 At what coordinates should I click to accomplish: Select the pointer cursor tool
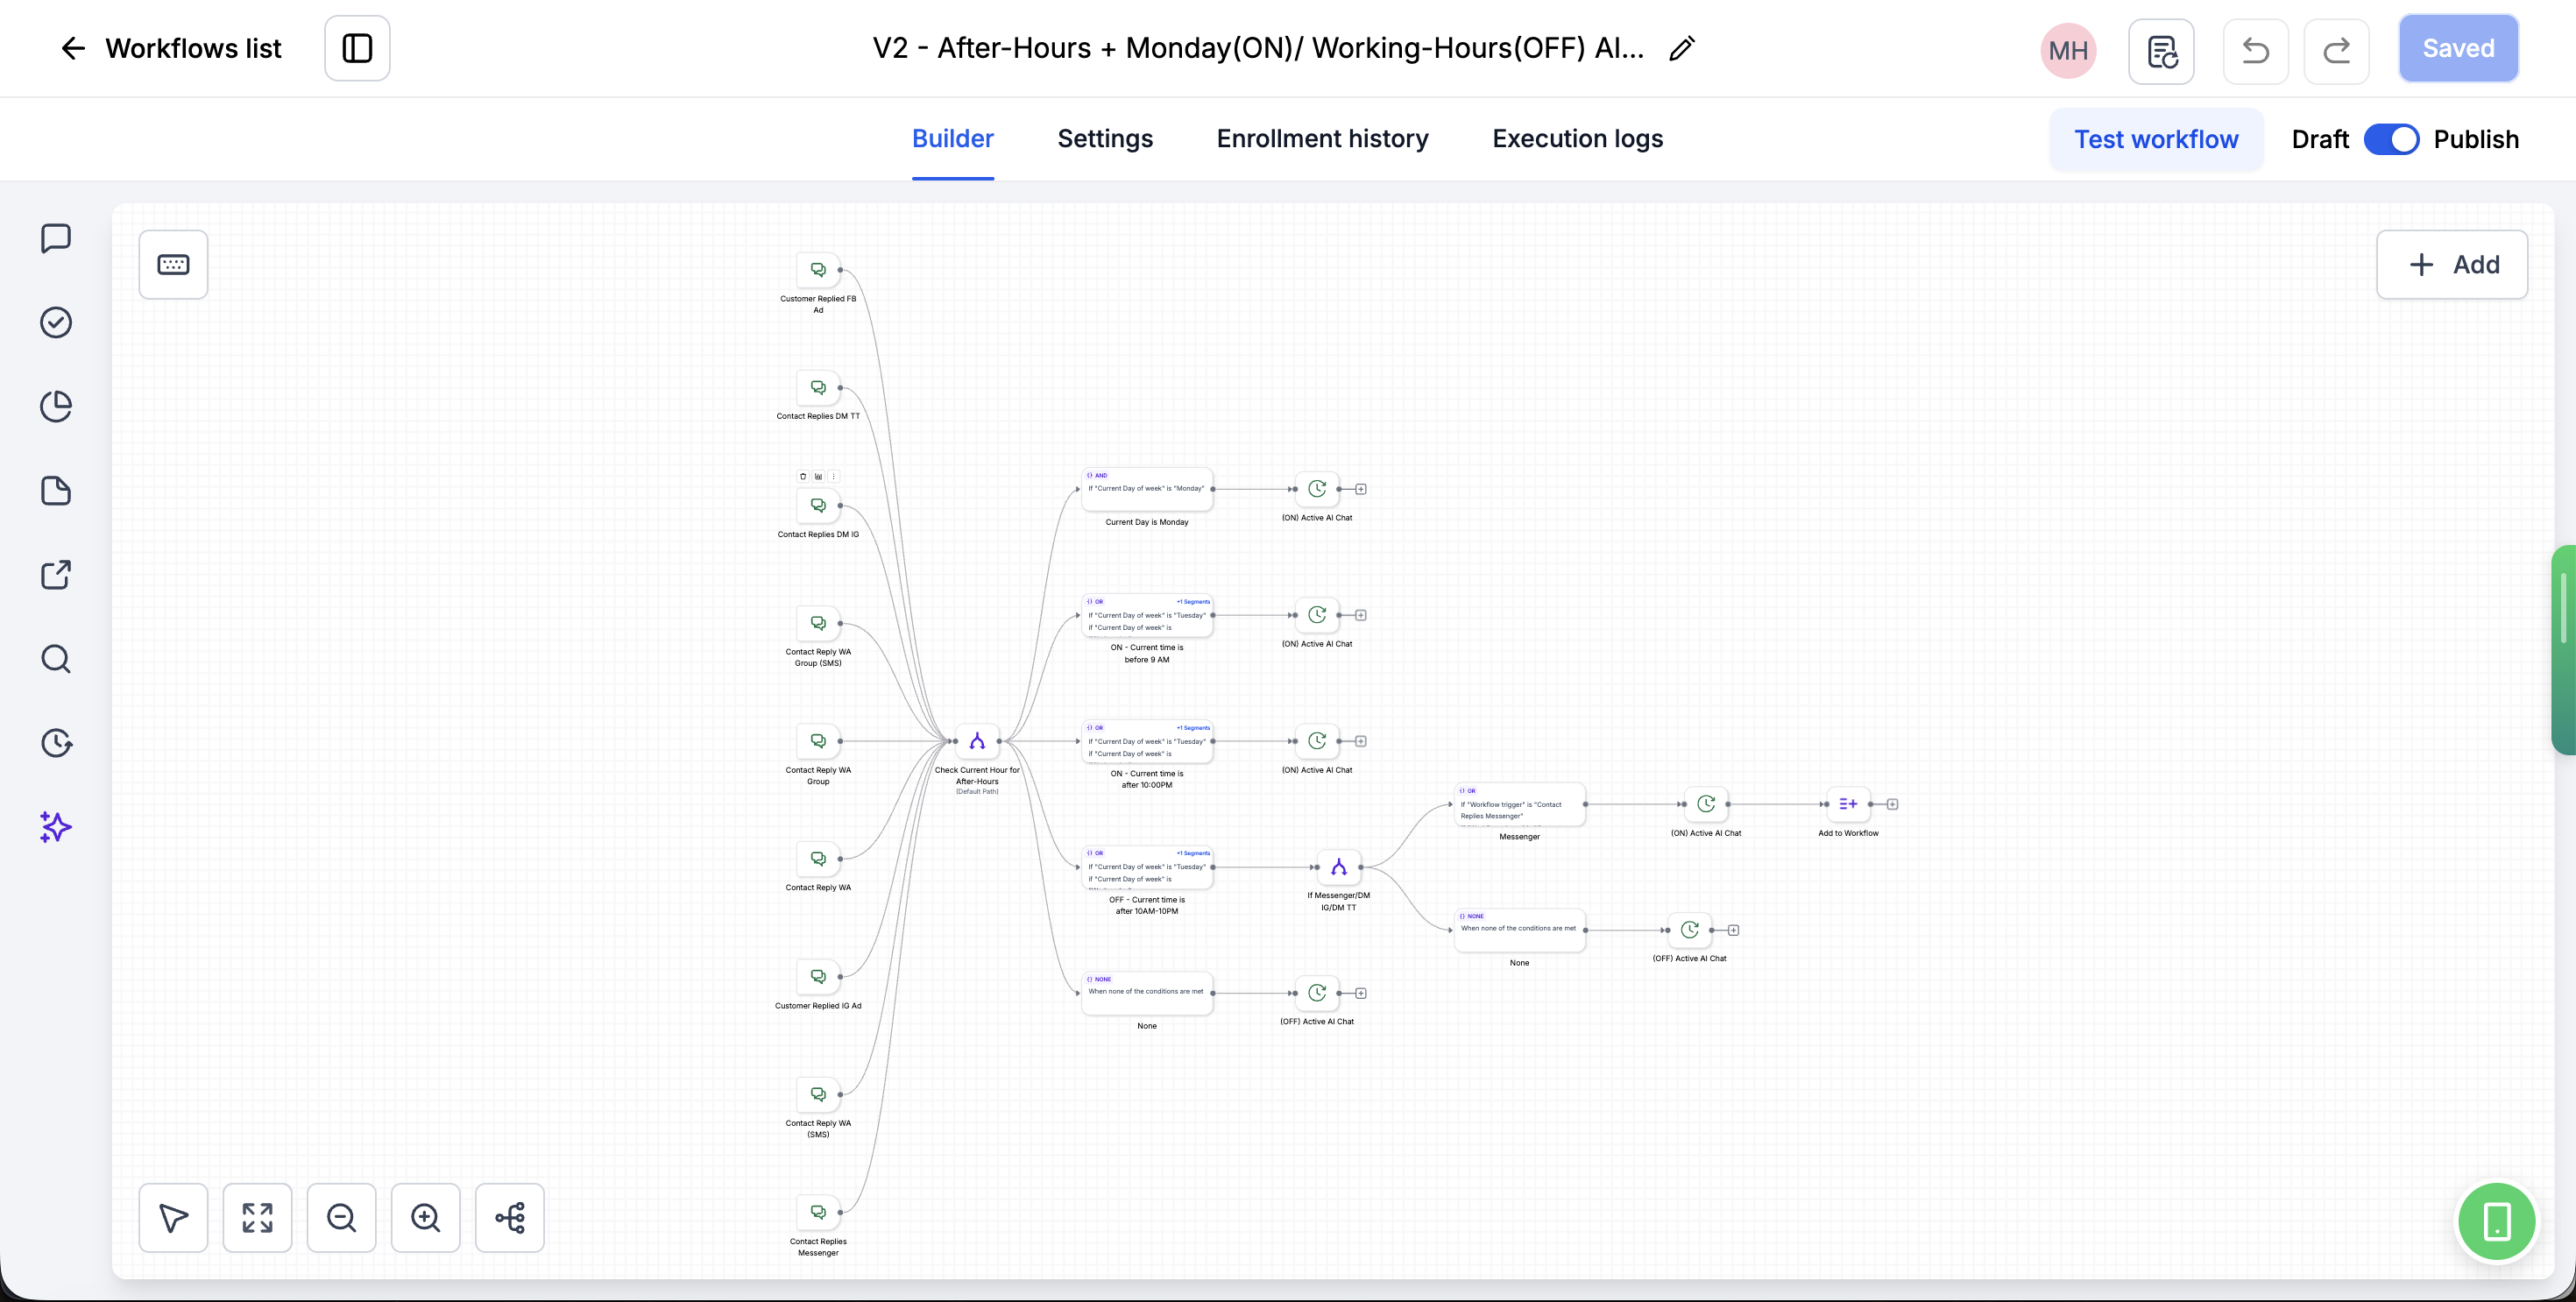click(173, 1218)
